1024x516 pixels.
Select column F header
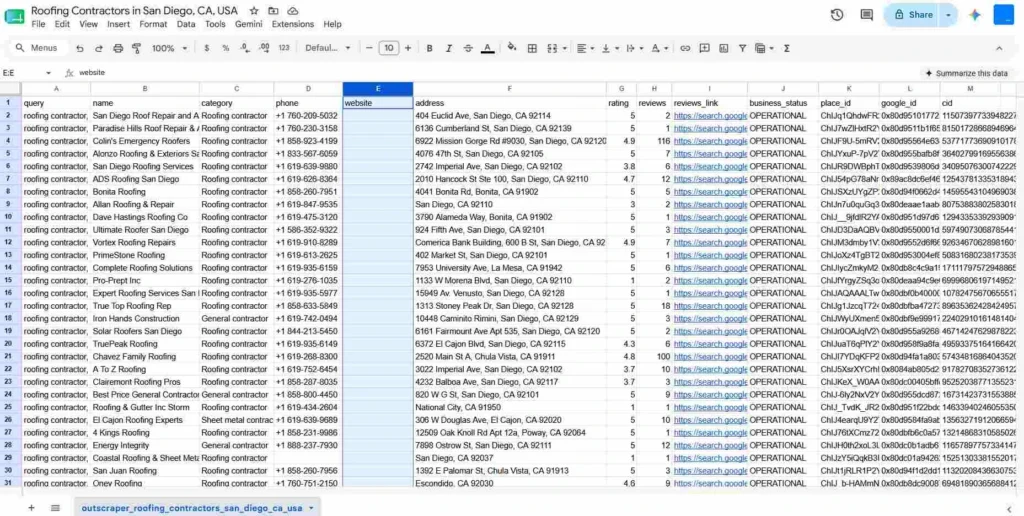[x=509, y=89]
